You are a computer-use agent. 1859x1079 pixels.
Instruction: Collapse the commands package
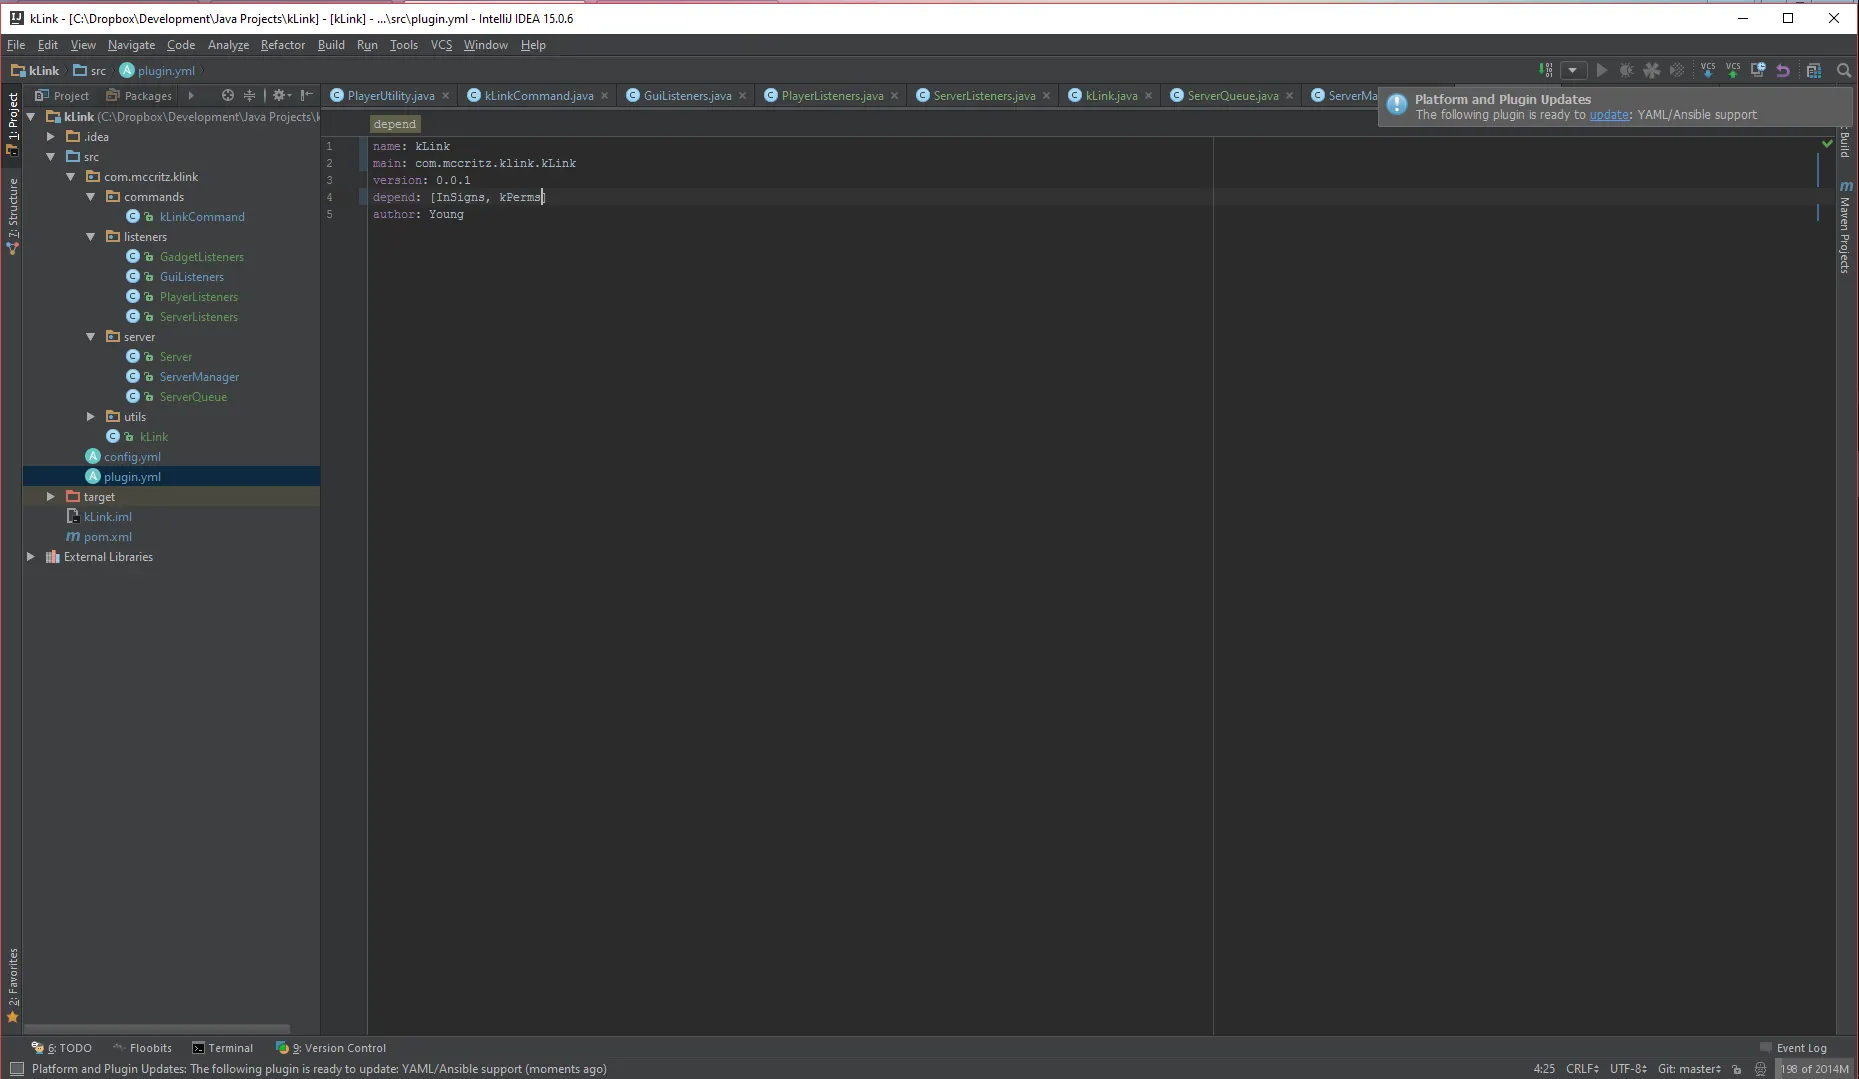91,197
